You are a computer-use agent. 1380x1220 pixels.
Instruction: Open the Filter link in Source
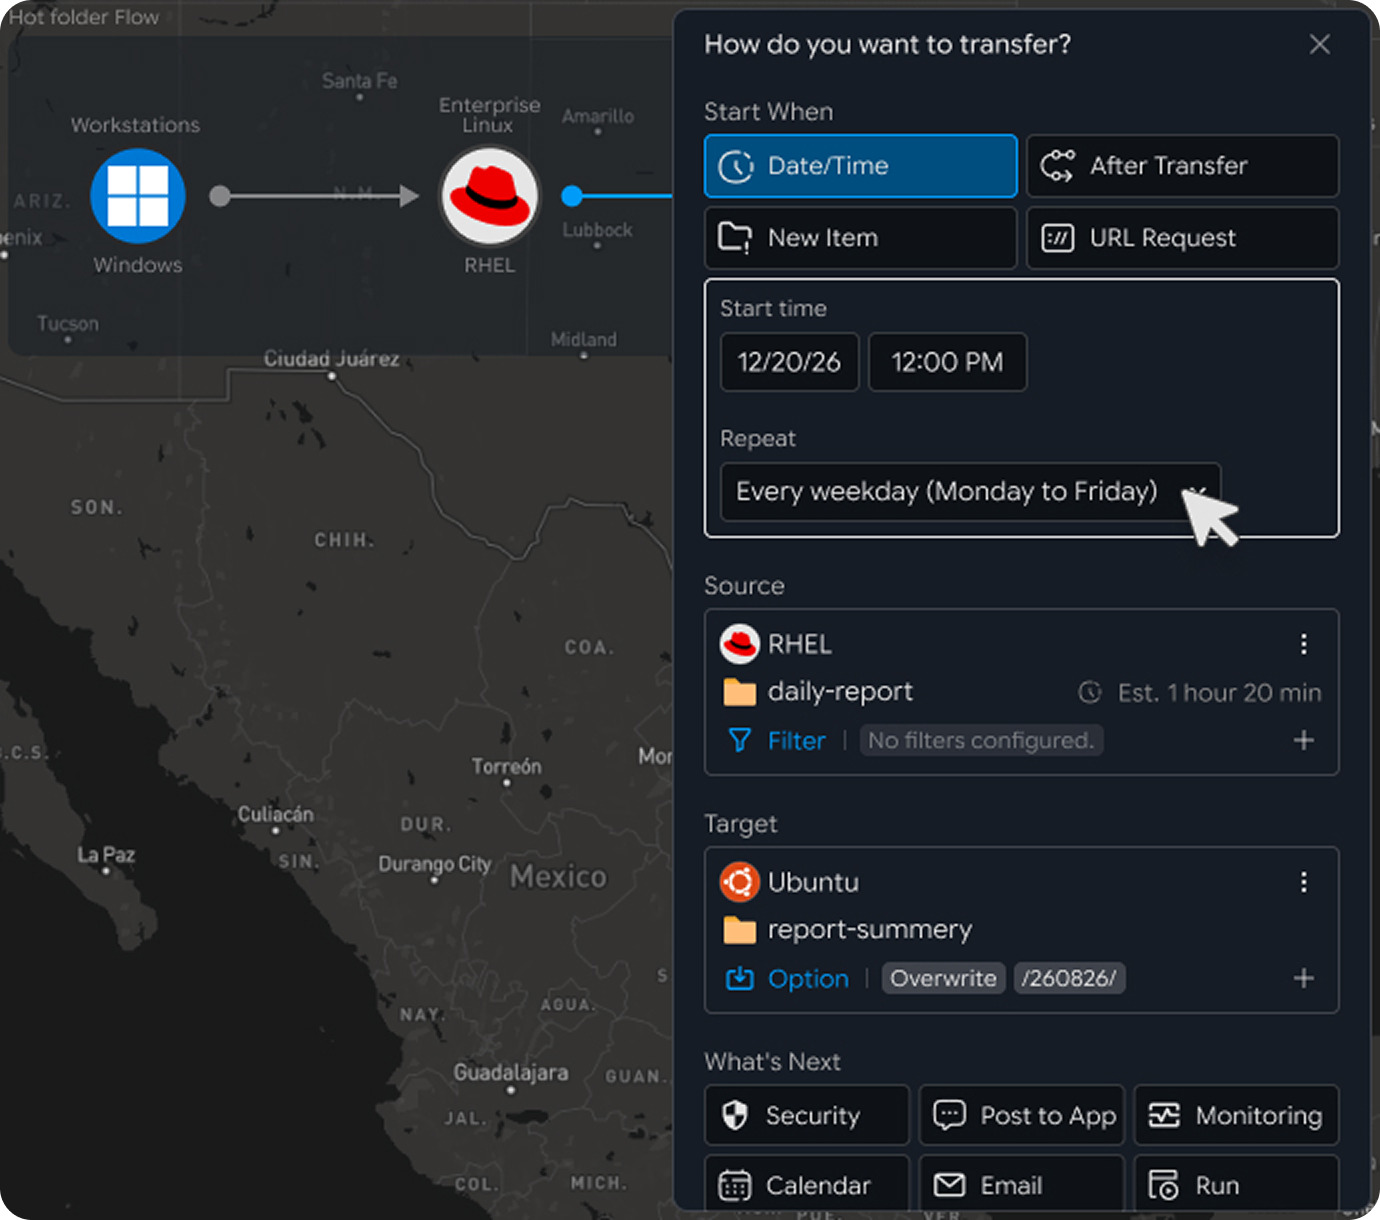797,741
